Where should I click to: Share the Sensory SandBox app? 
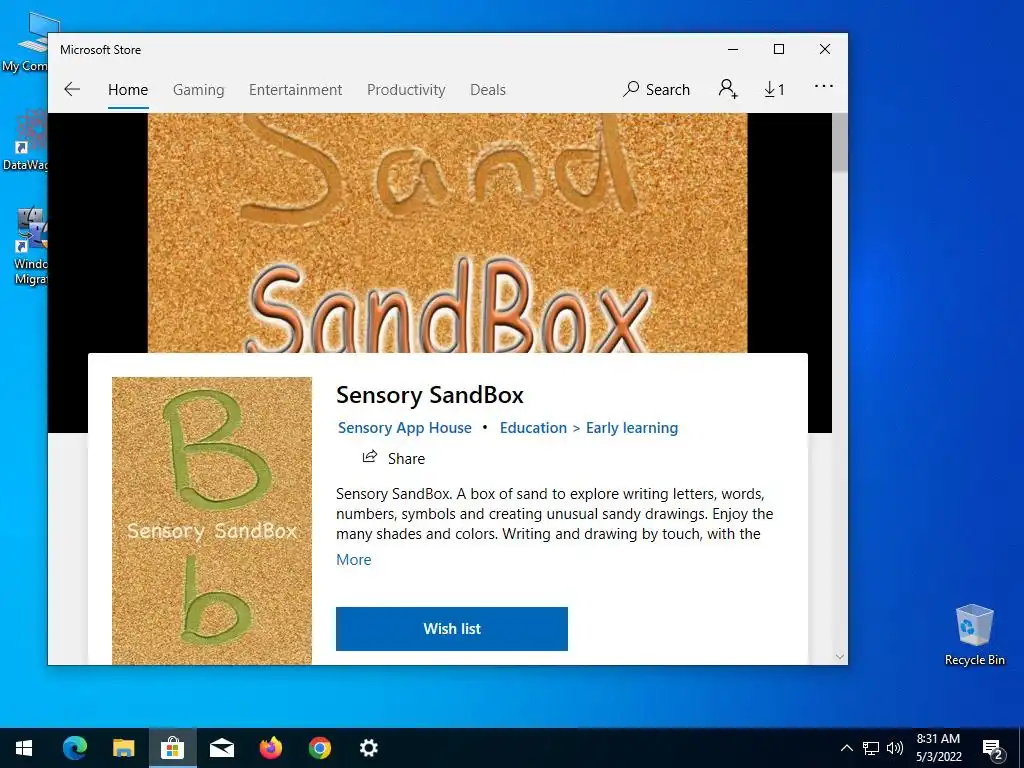[394, 458]
